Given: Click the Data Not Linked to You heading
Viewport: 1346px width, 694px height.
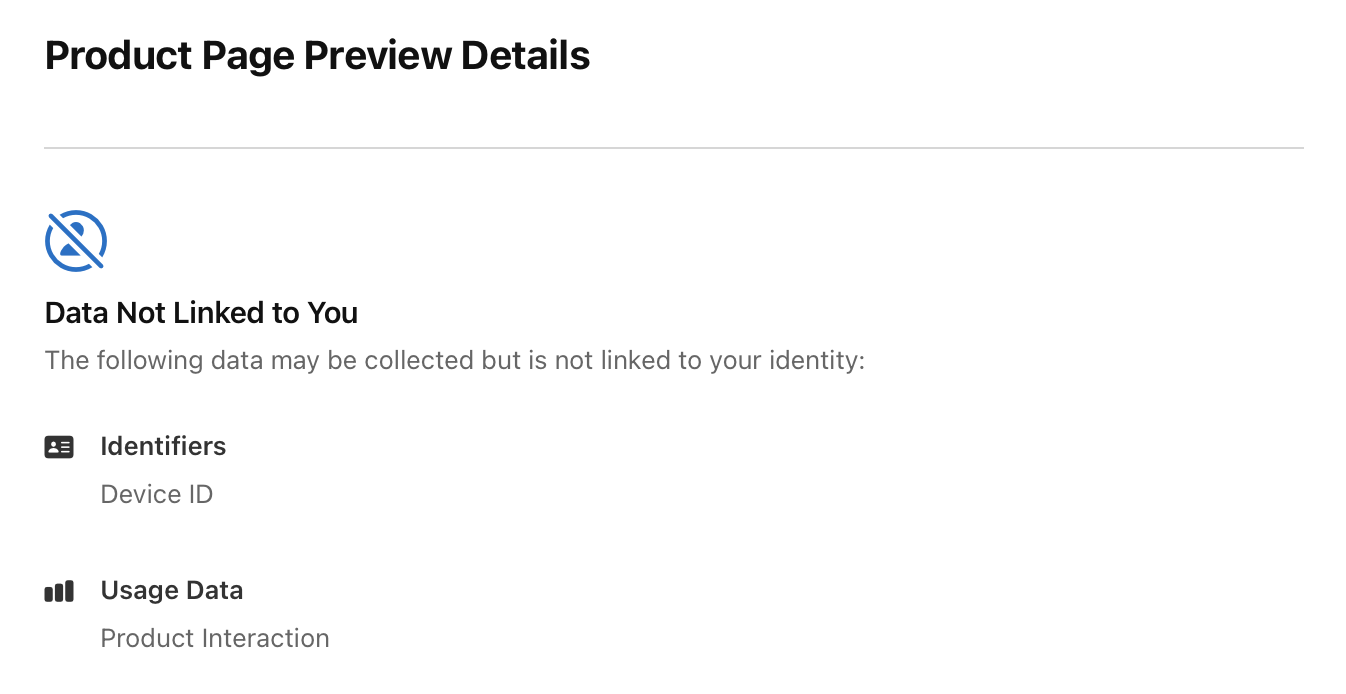Looking at the screenshot, I should click(x=201, y=313).
